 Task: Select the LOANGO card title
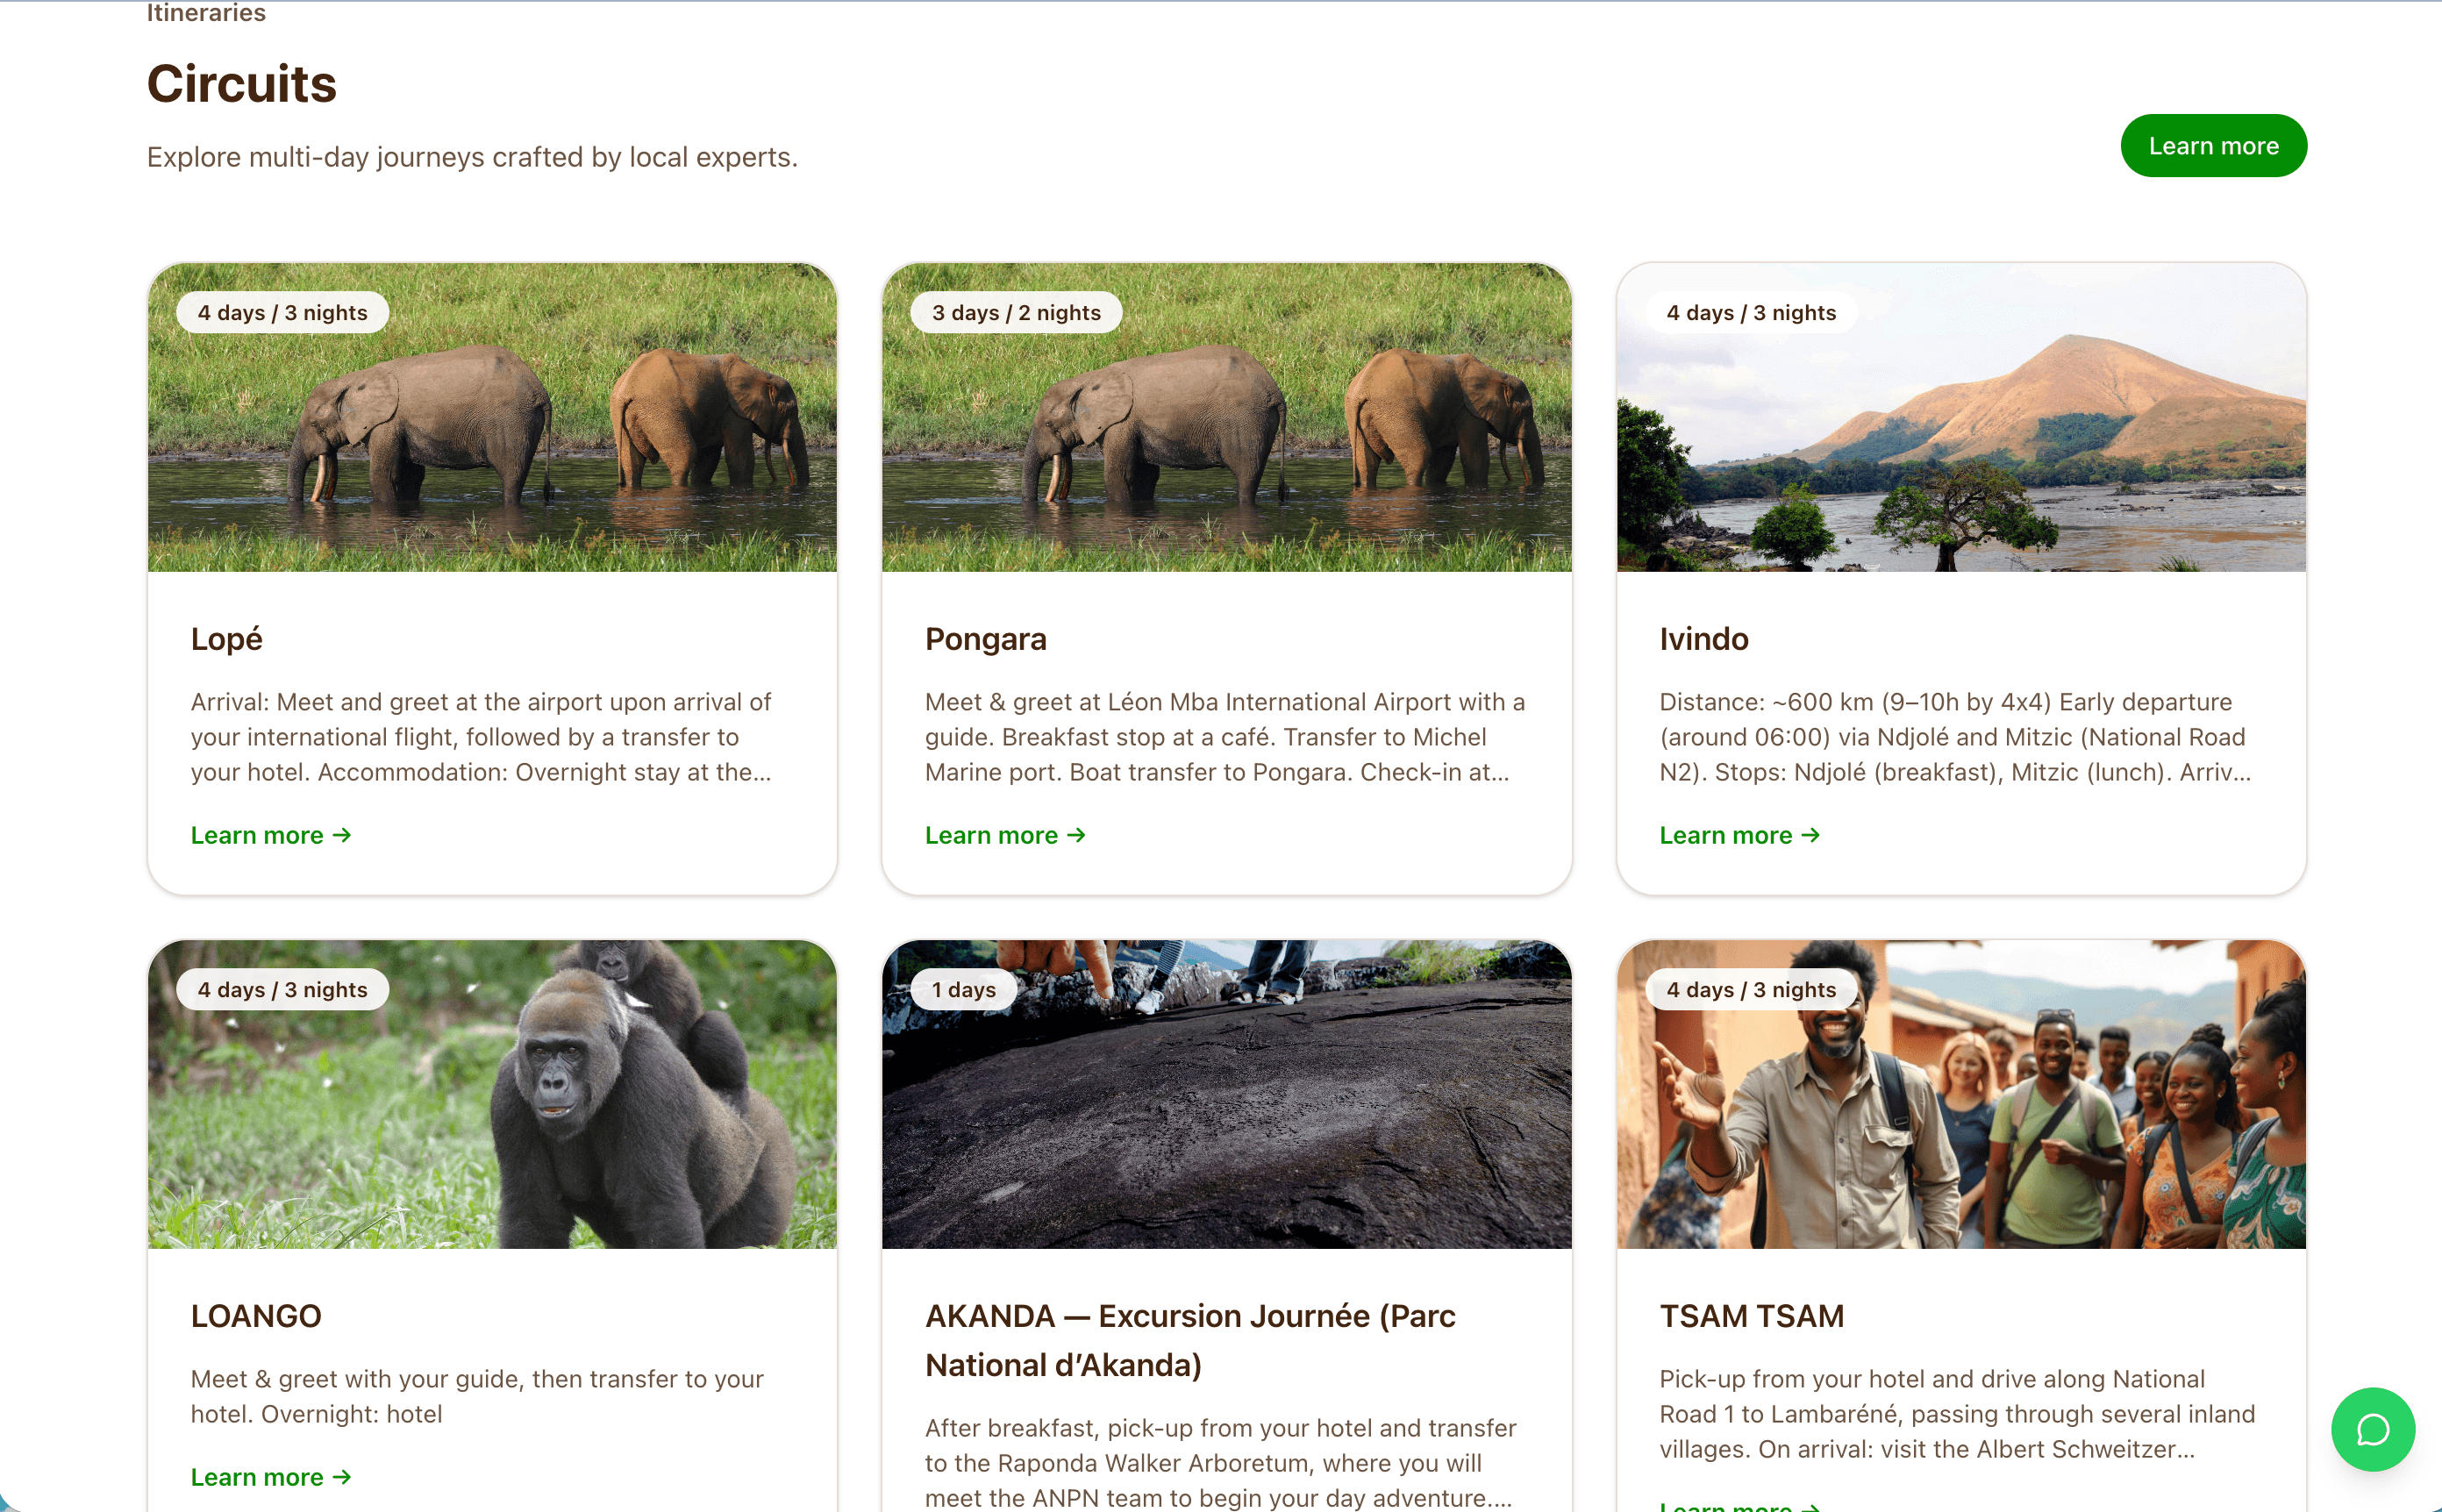click(x=256, y=1316)
